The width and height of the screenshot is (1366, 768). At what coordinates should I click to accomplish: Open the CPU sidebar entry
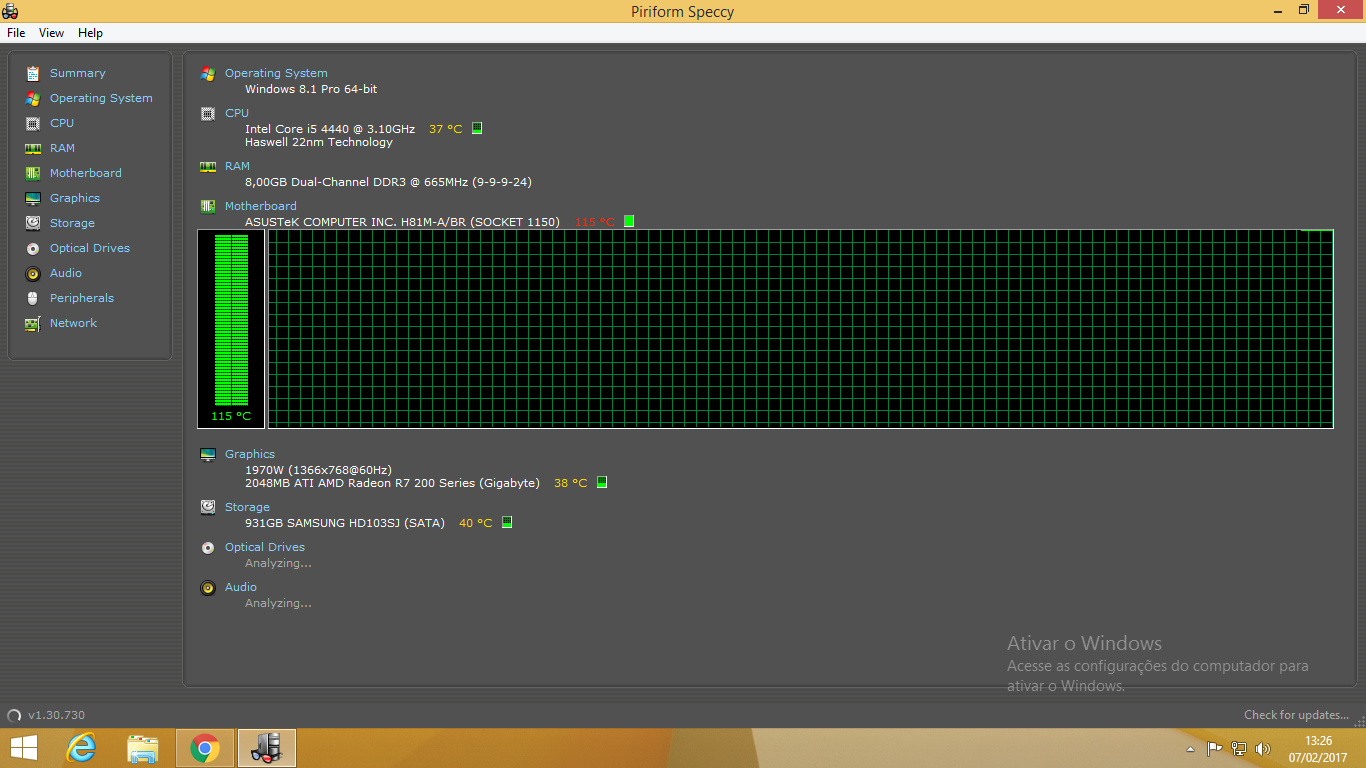pos(62,123)
